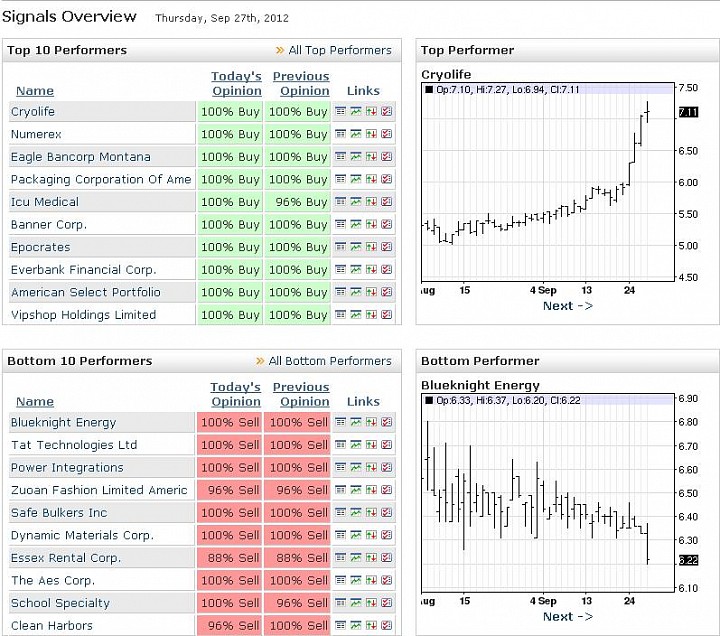Image resolution: width=720 pixels, height=636 pixels.
Task: Click the up/down arrows icon for Cryolife
Action: pyautogui.click(x=371, y=111)
